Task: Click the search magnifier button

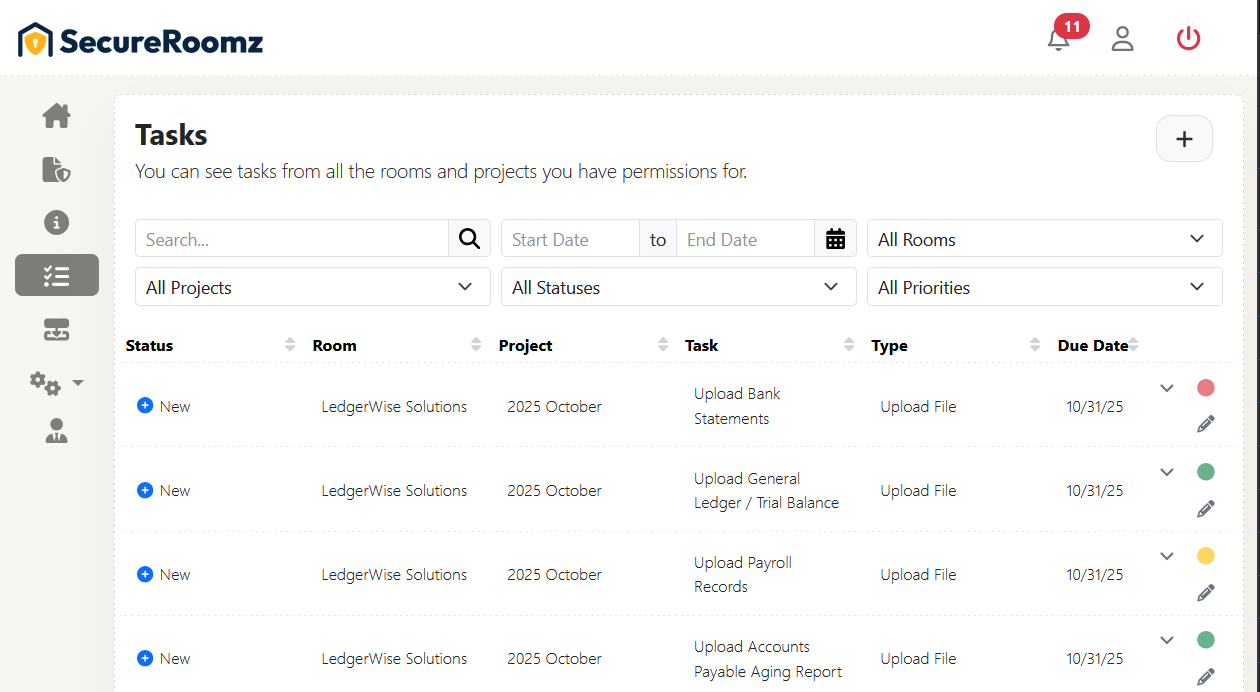Action: tap(469, 238)
